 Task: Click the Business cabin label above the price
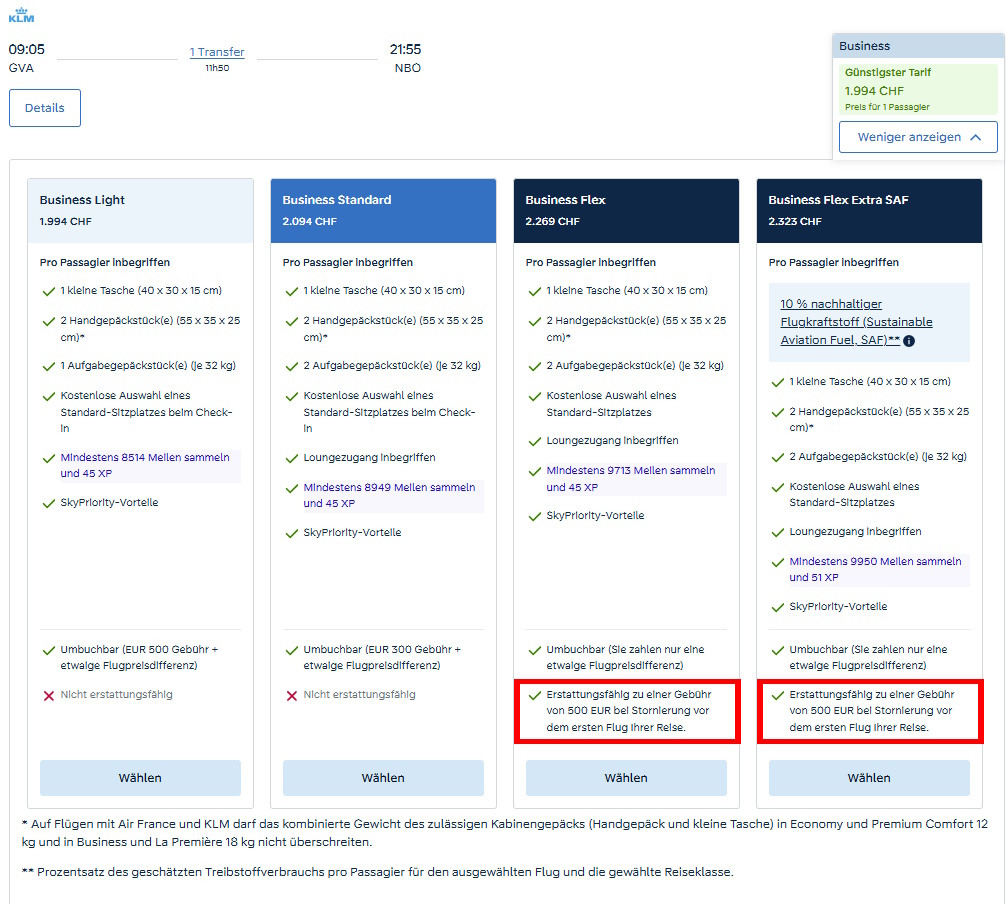(862, 45)
